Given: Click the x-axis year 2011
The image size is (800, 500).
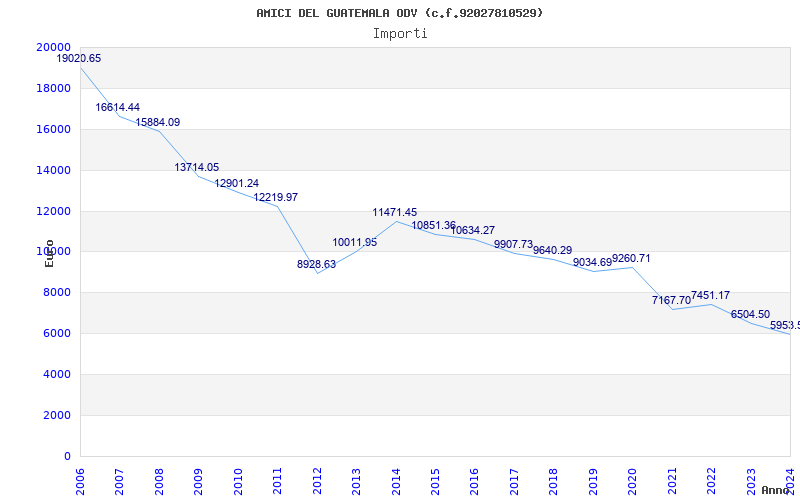Looking at the screenshot, I should (x=277, y=481).
